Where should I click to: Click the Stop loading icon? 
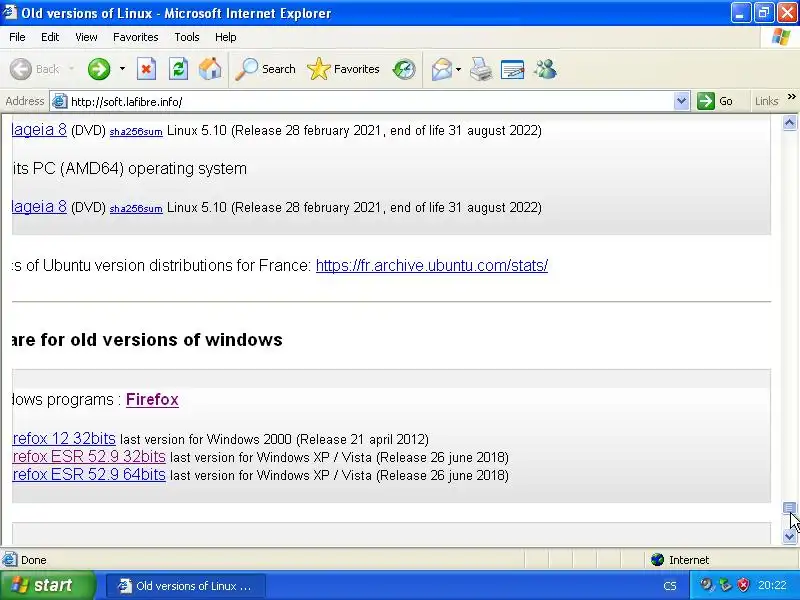click(x=146, y=69)
